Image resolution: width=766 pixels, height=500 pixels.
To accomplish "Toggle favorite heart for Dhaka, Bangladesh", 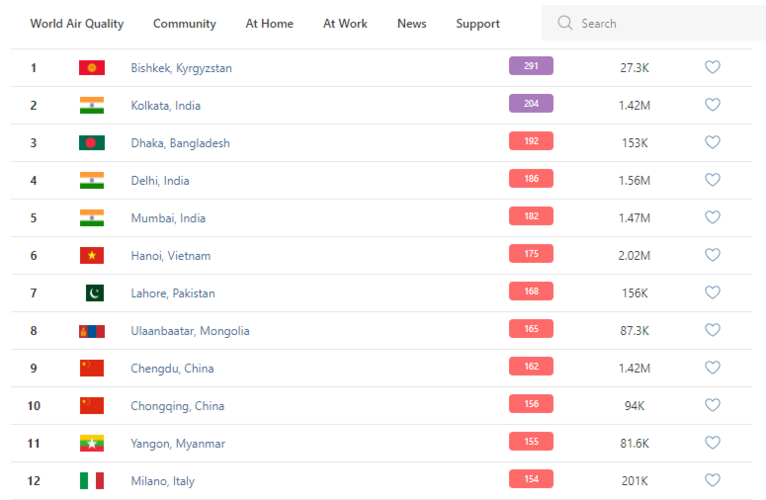I will (x=712, y=142).
